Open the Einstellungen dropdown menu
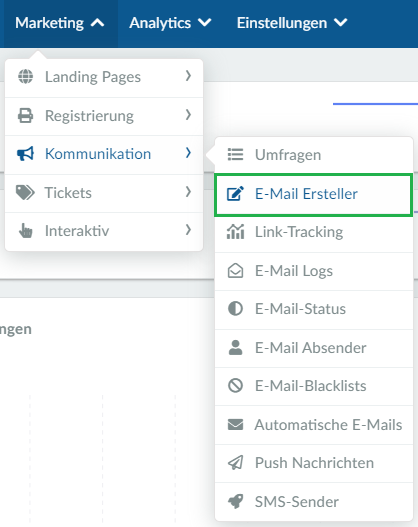418x527 pixels. click(x=292, y=23)
